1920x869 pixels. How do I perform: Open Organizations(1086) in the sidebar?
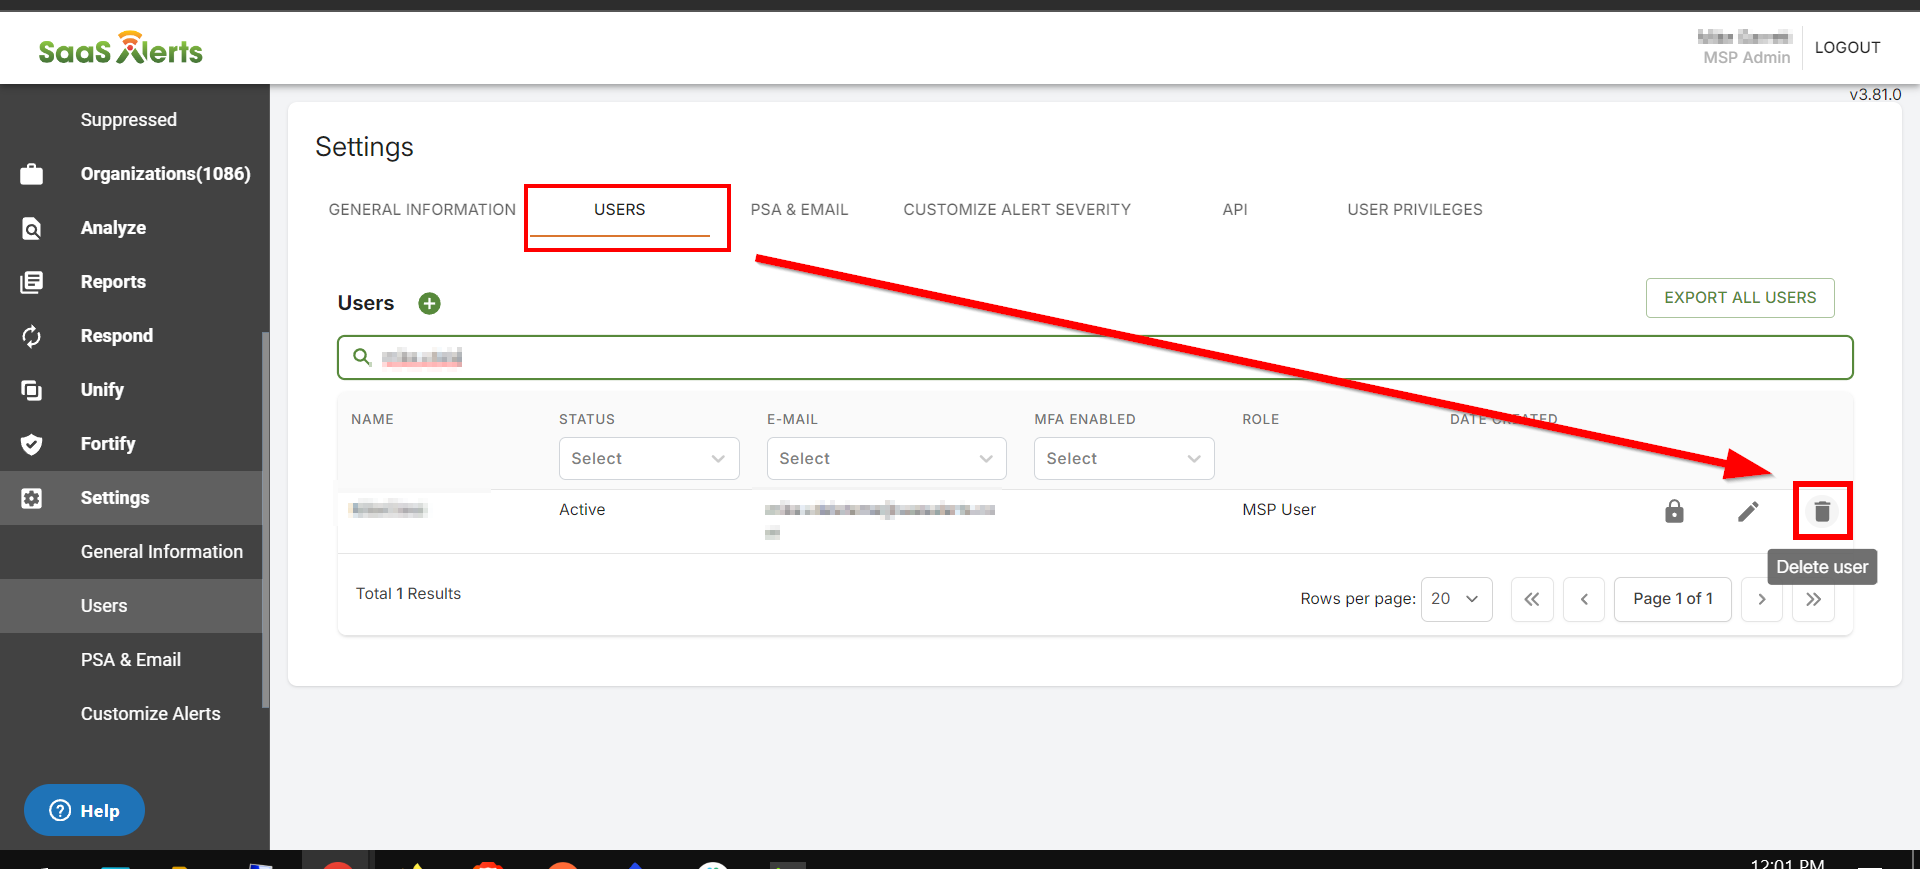(x=166, y=174)
